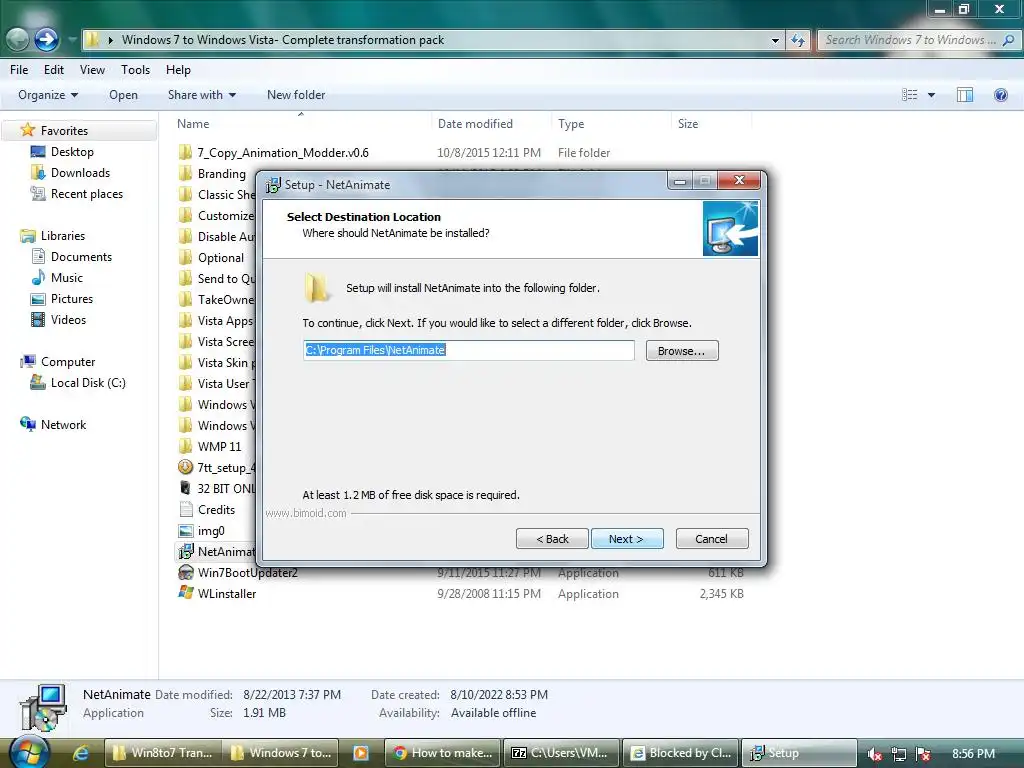Image resolution: width=1024 pixels, height=768 pixels.
Task: Select the Optional folder
Action: click(221, 257)
